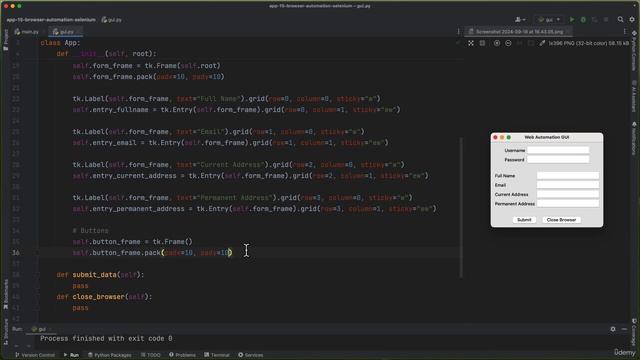Zoom out on the image preview
The width and height of the screenshot is (640, 360).
coord(508,43)
